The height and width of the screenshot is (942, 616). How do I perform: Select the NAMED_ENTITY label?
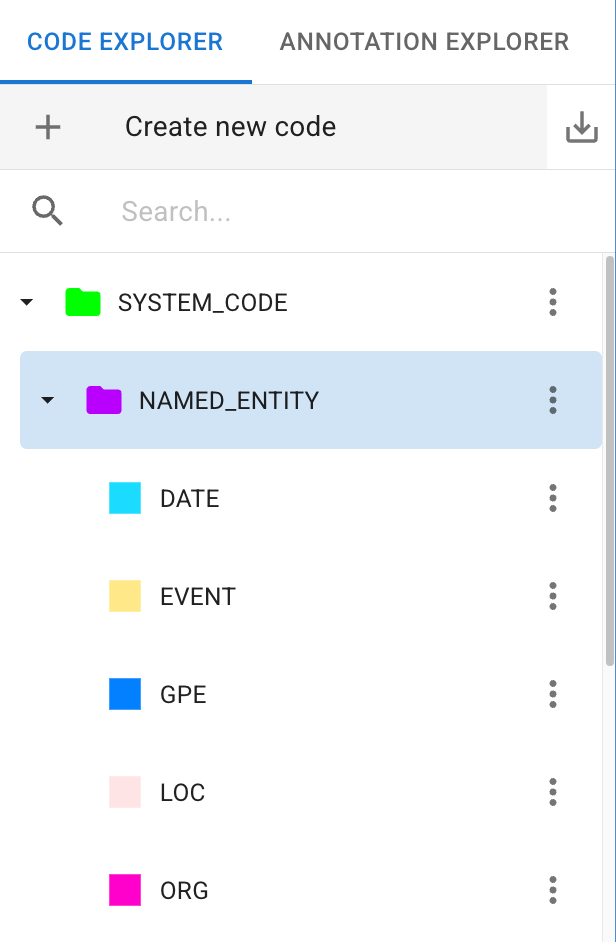click(229, 401)
